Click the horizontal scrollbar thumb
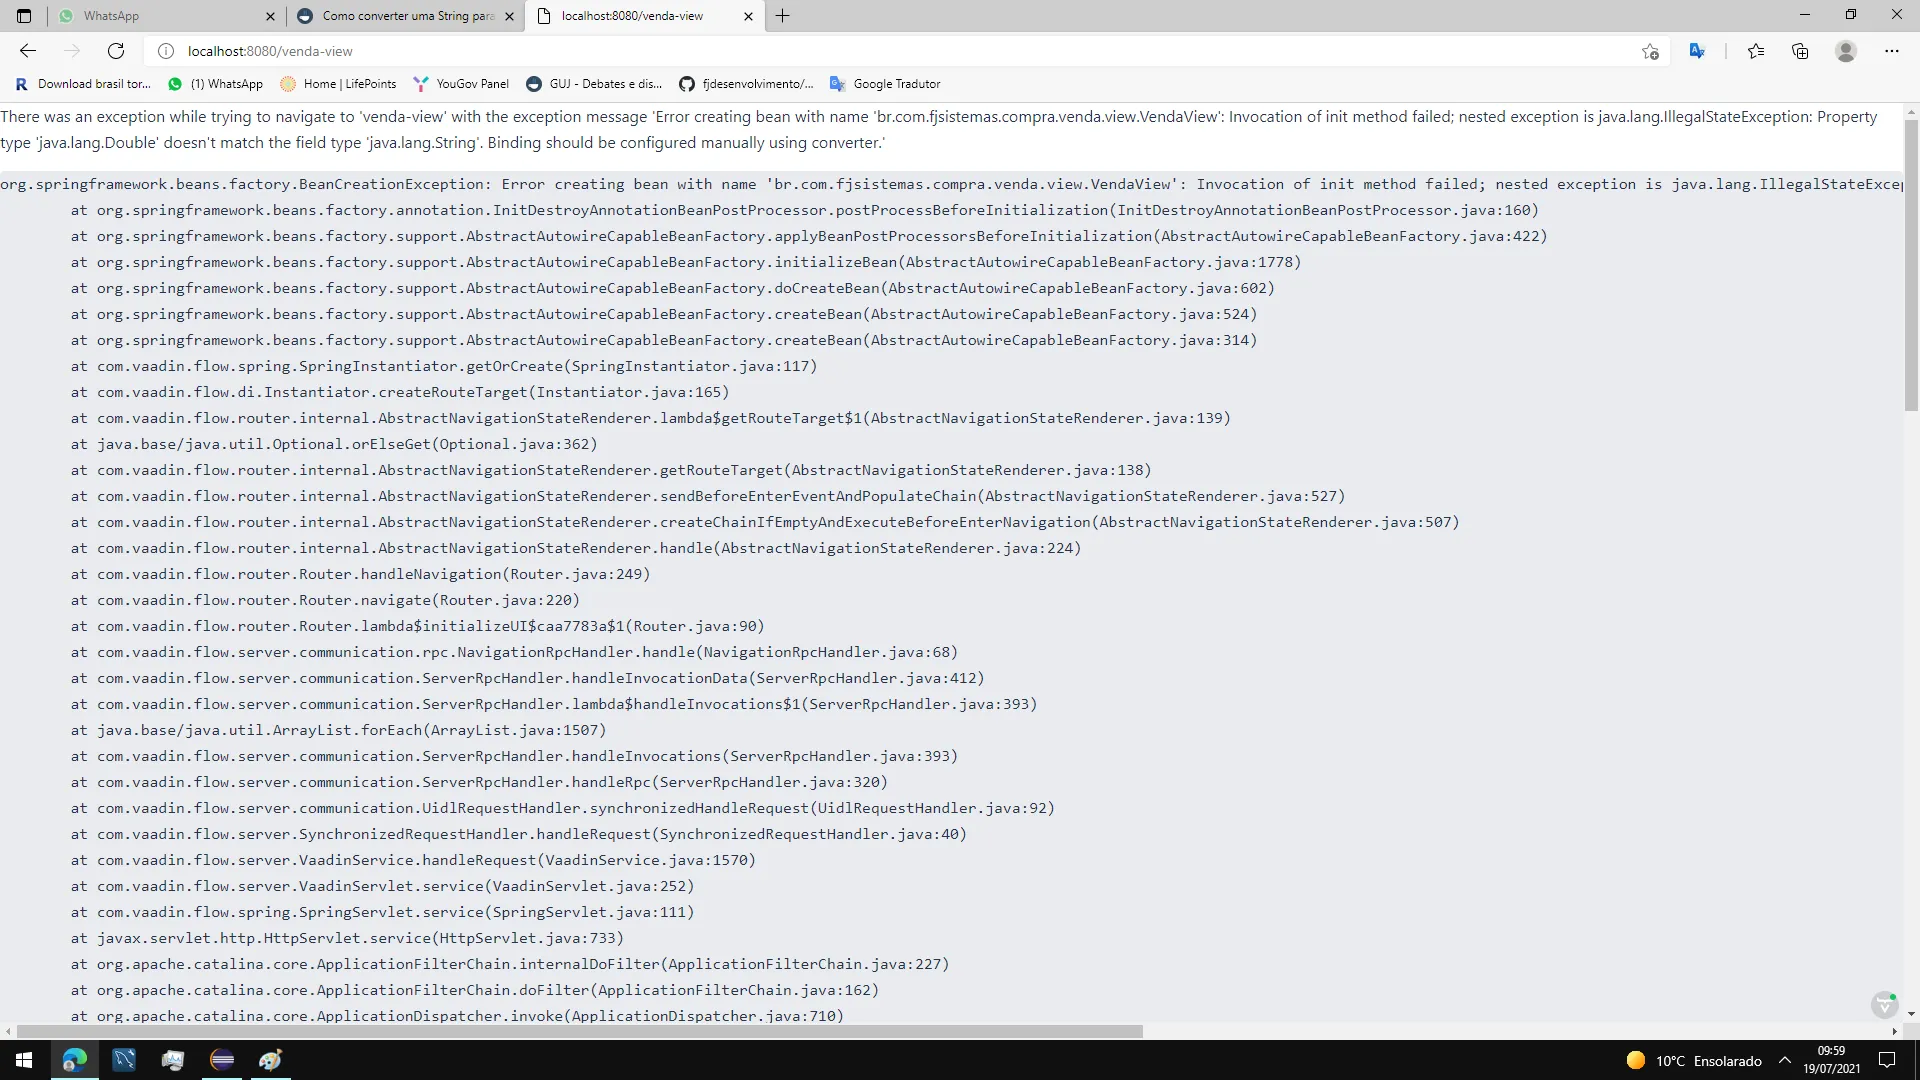Screen dimensions: 1920x1080 click(x=580, y=1031)
